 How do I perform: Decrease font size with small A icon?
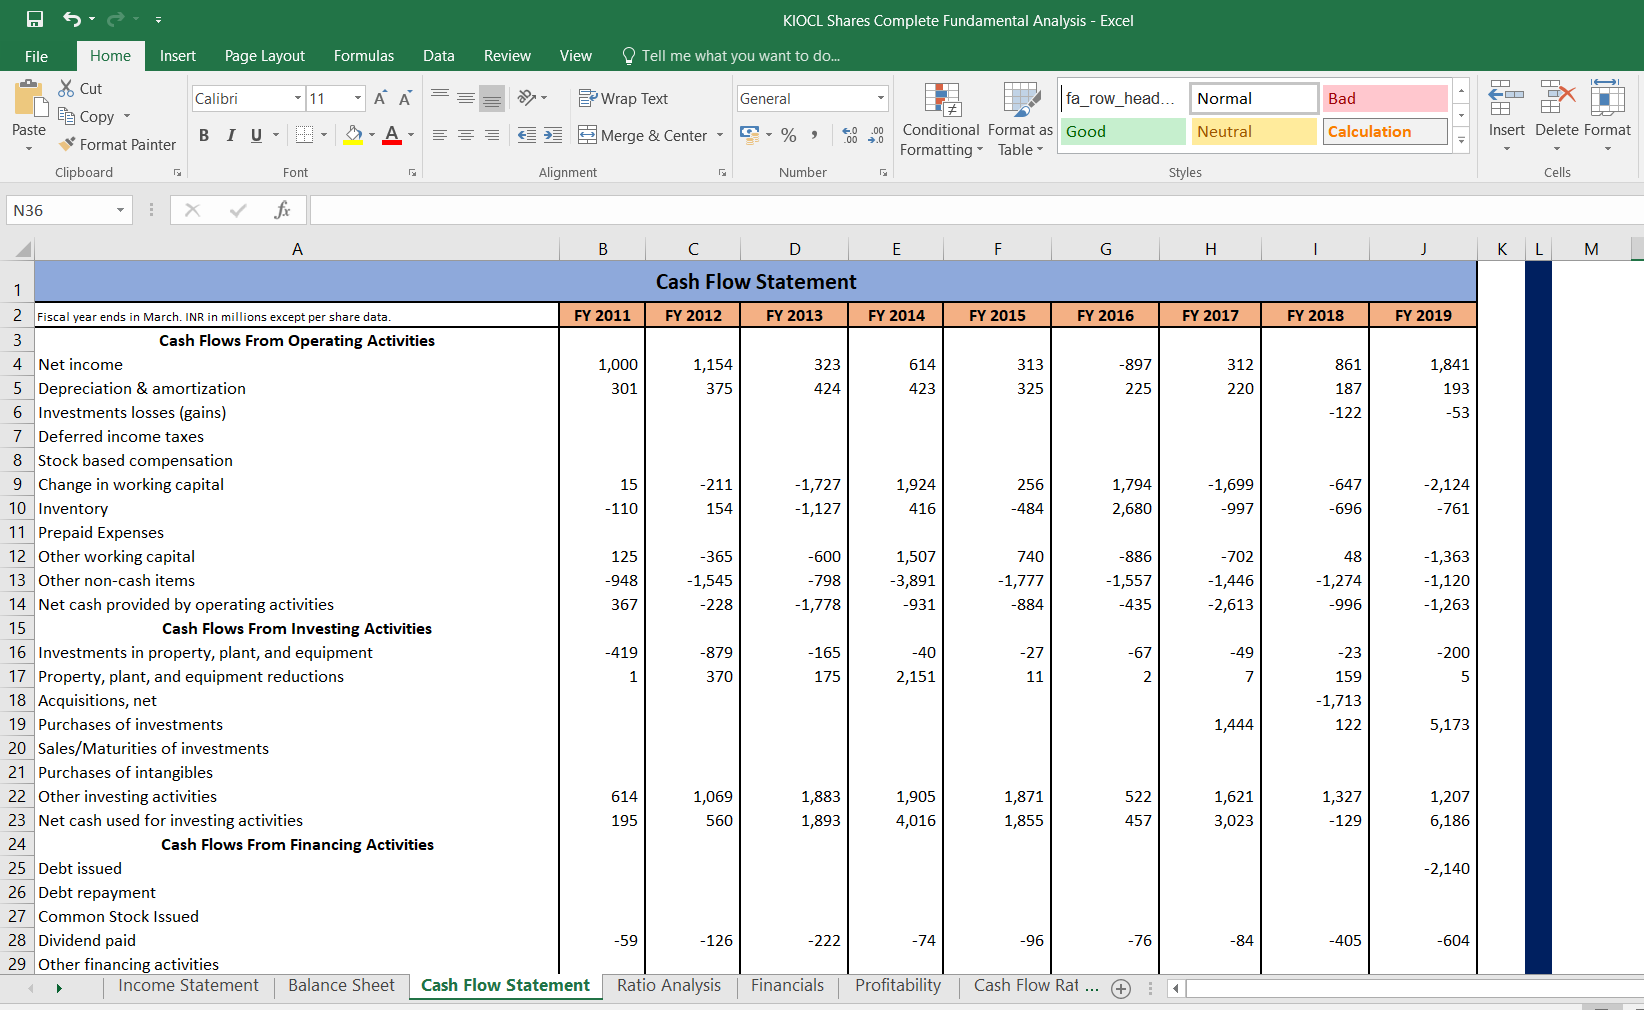point(405,98)
